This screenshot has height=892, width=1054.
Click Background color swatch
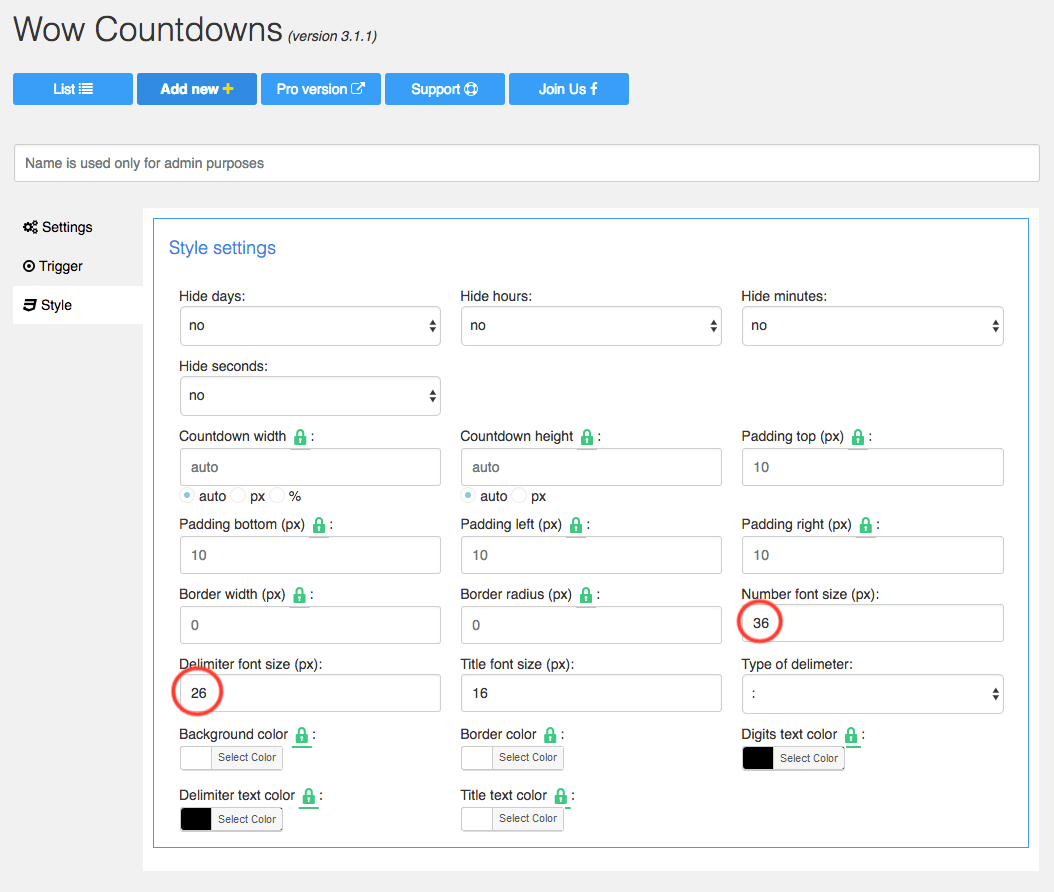click(196, 758)
